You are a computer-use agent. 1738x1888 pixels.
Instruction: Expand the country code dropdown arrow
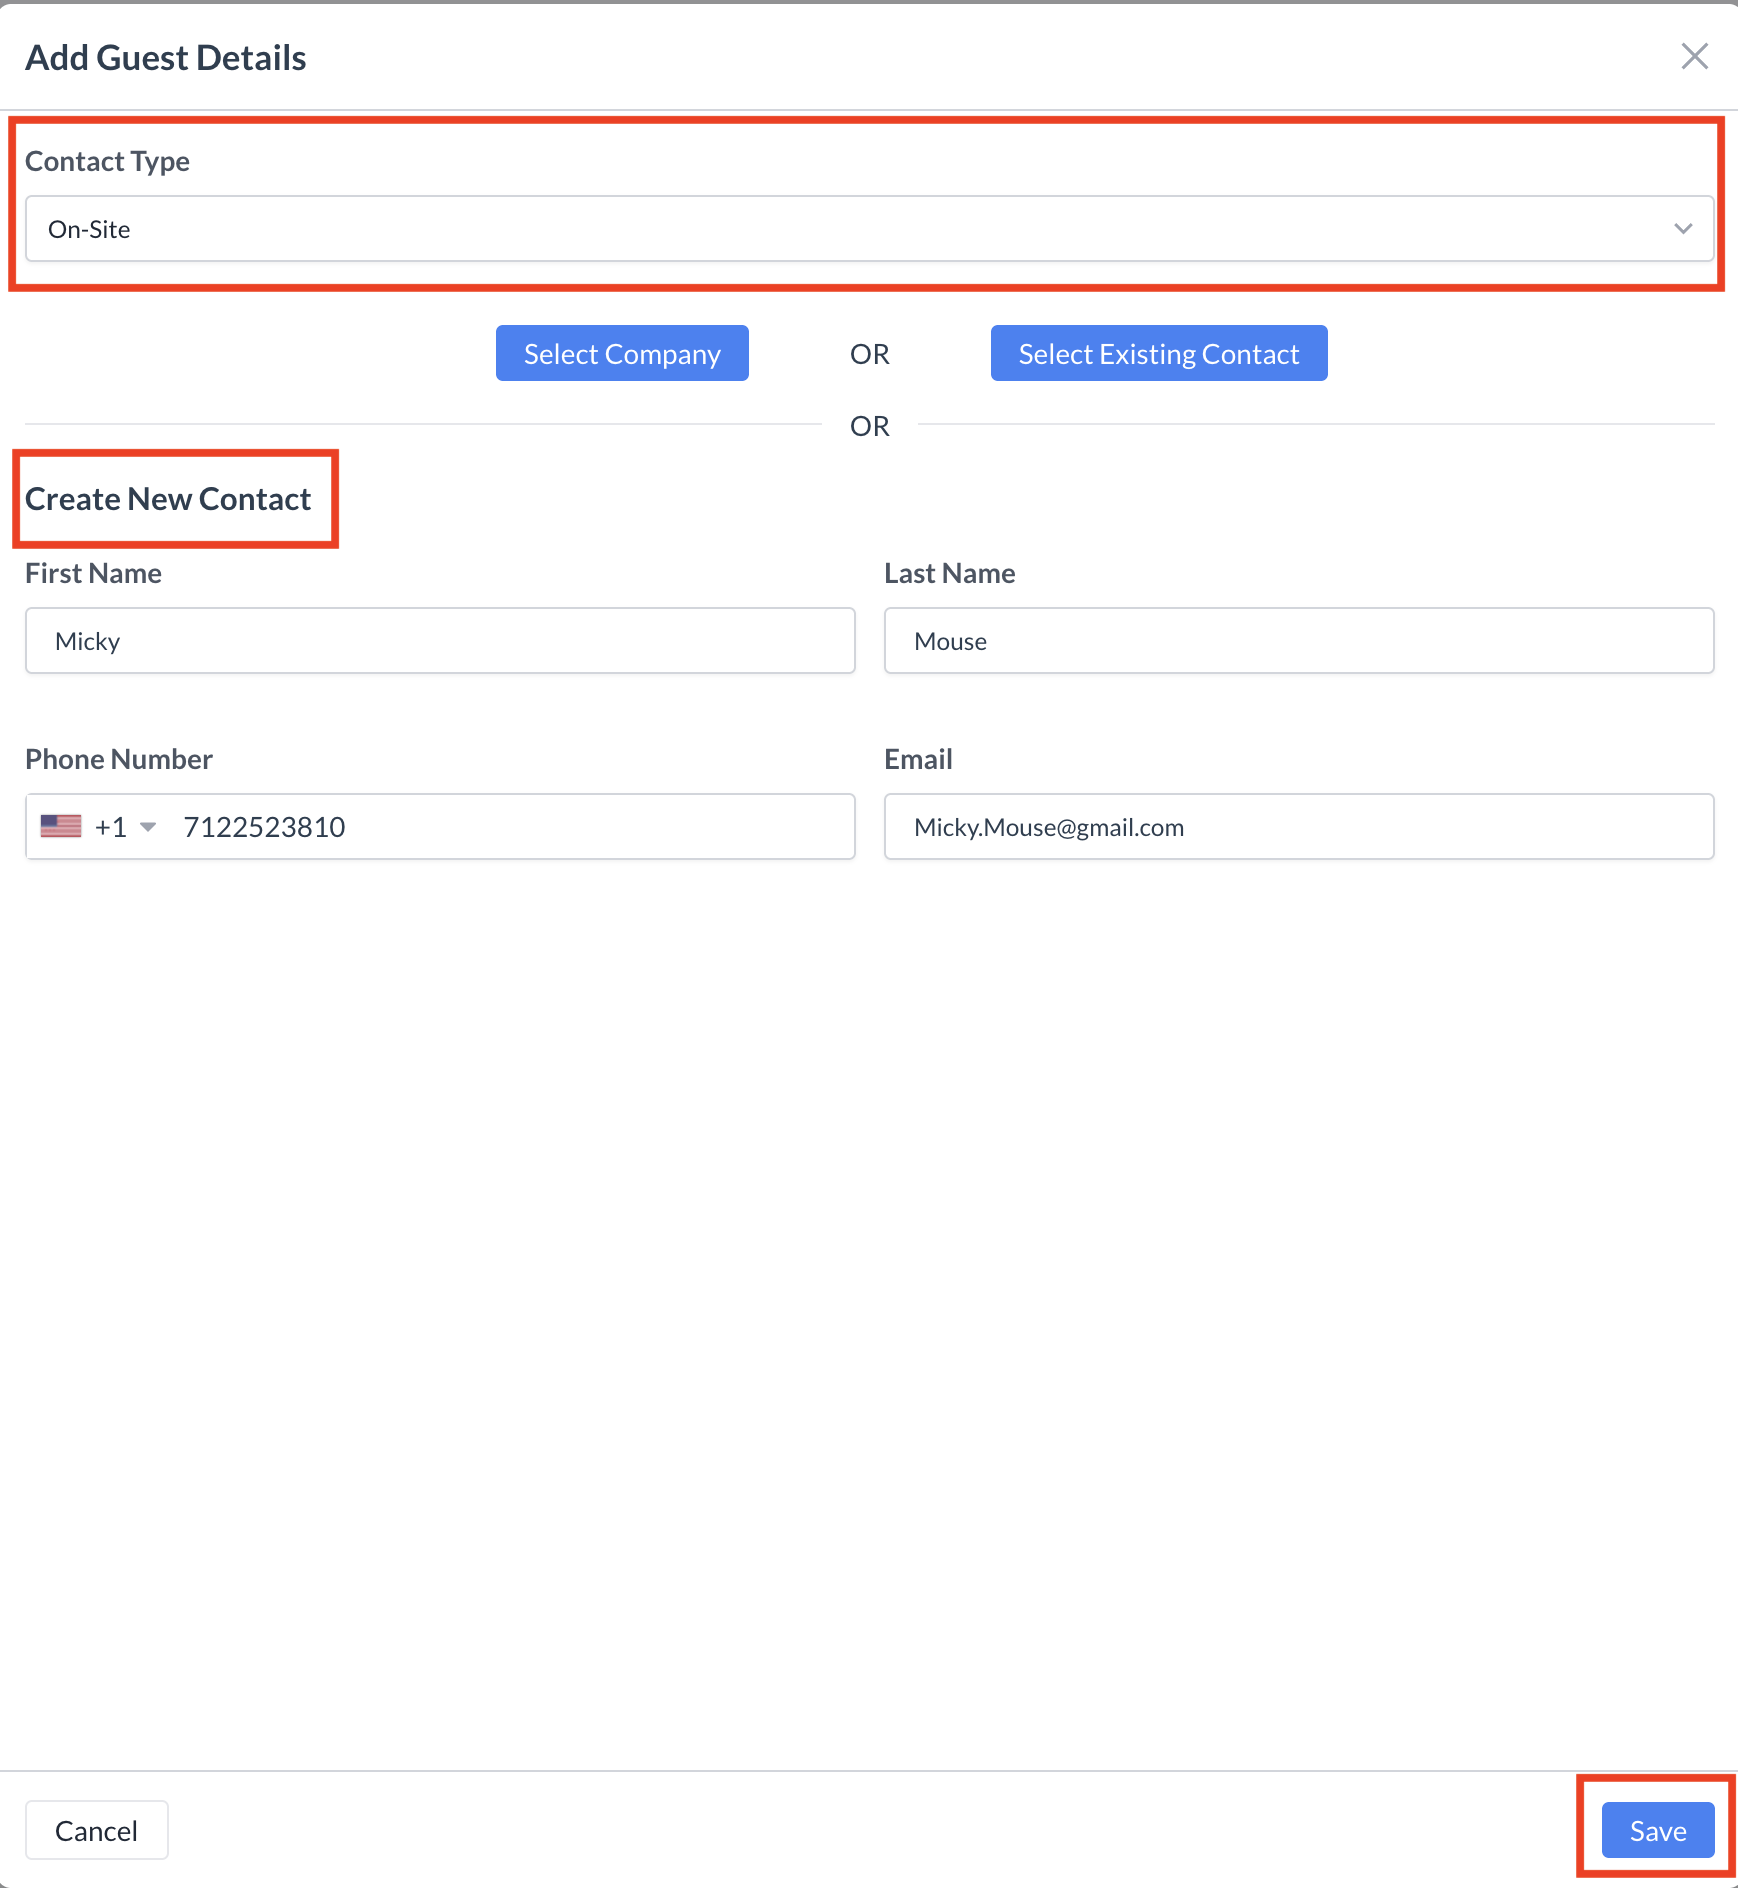click(x=148, y=827)
